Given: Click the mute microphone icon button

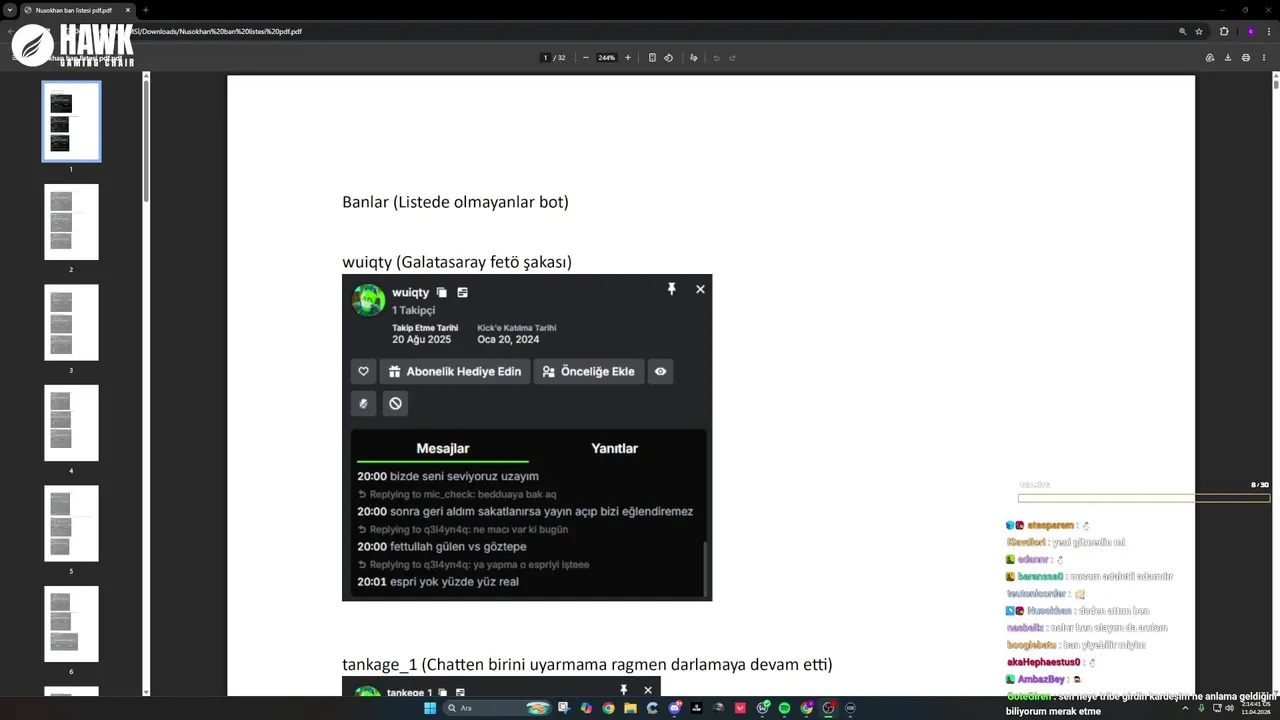Looking at the screenshot, I should pos(363,403).
